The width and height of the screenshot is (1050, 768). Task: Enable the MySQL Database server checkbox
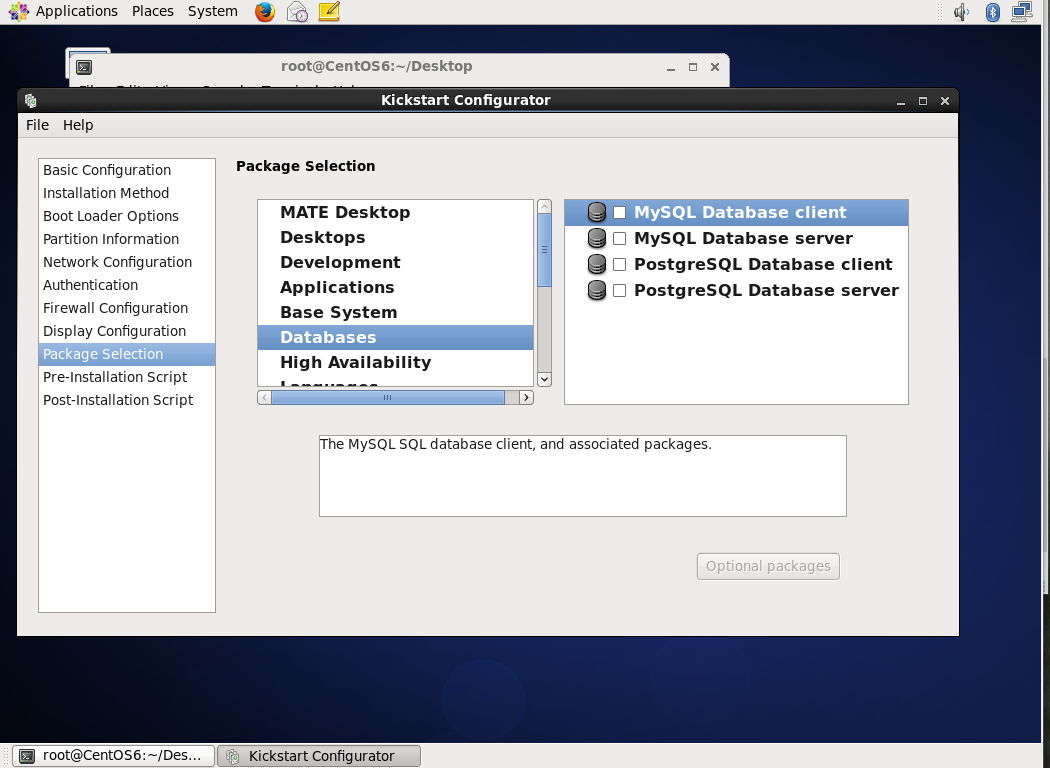(x=619, y=238)
